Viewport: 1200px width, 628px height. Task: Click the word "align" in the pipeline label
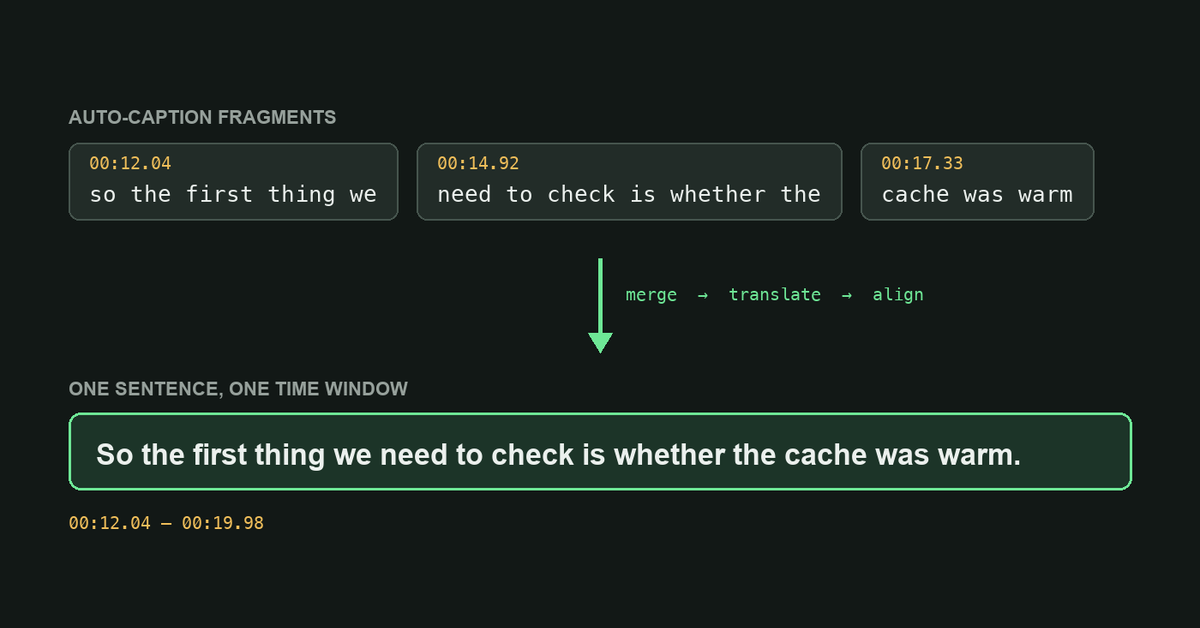[898, 295]
